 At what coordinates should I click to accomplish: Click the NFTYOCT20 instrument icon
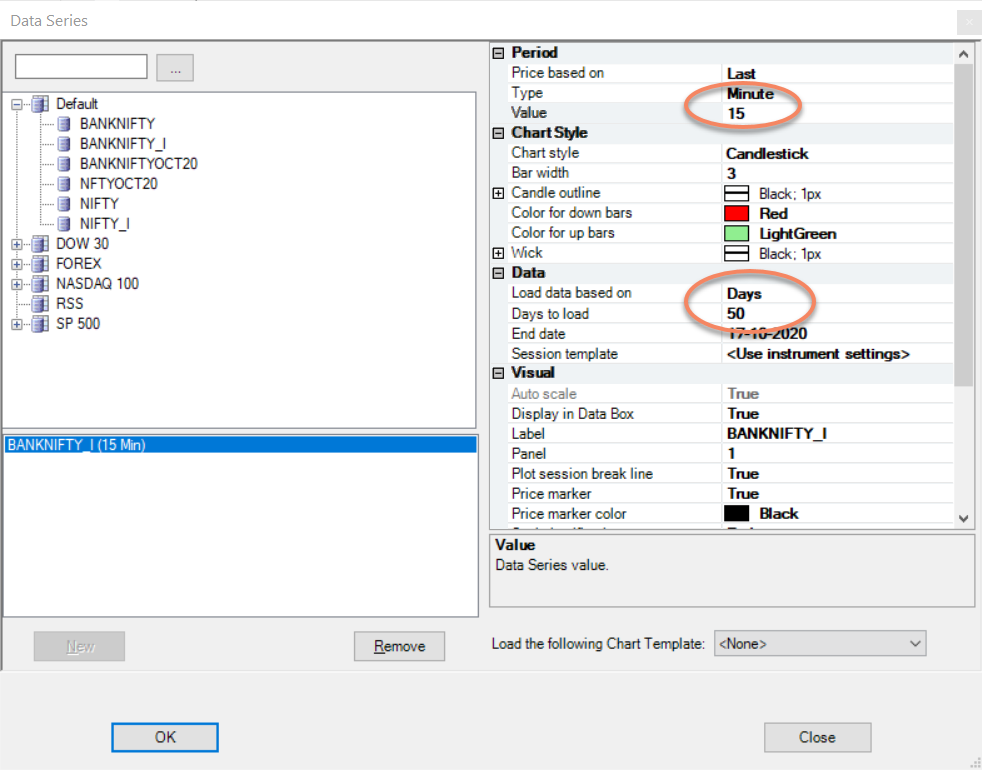coord(64,184)
